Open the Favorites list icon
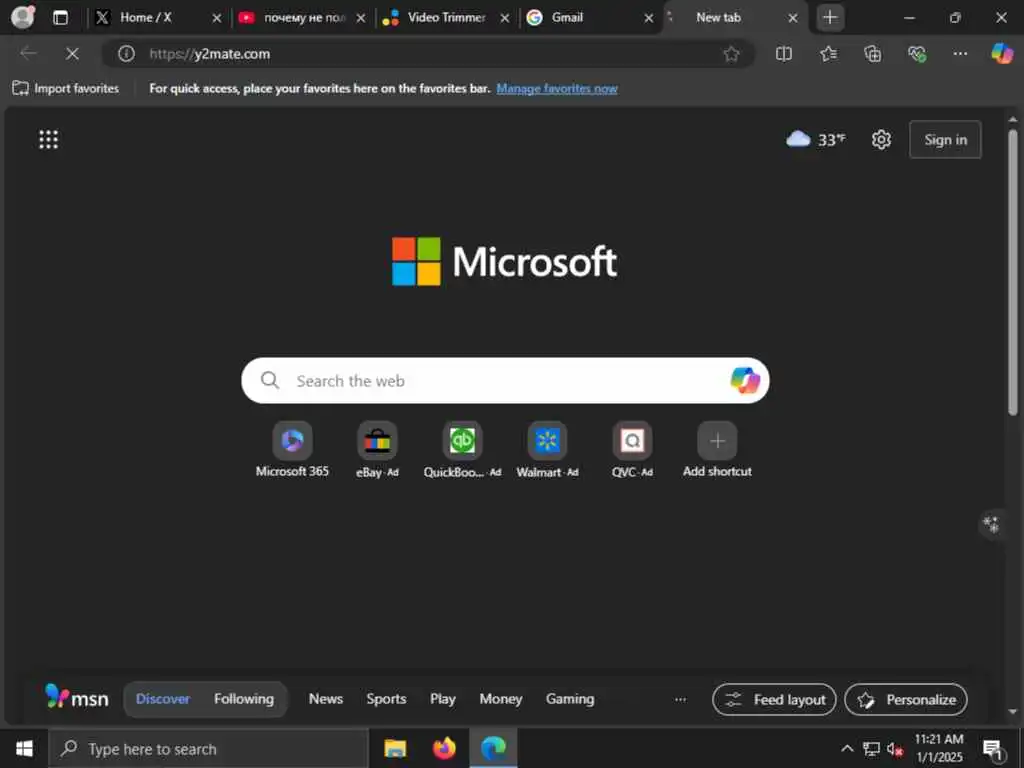Viewport: 1024px width, 768px height. tap(828, 54)
